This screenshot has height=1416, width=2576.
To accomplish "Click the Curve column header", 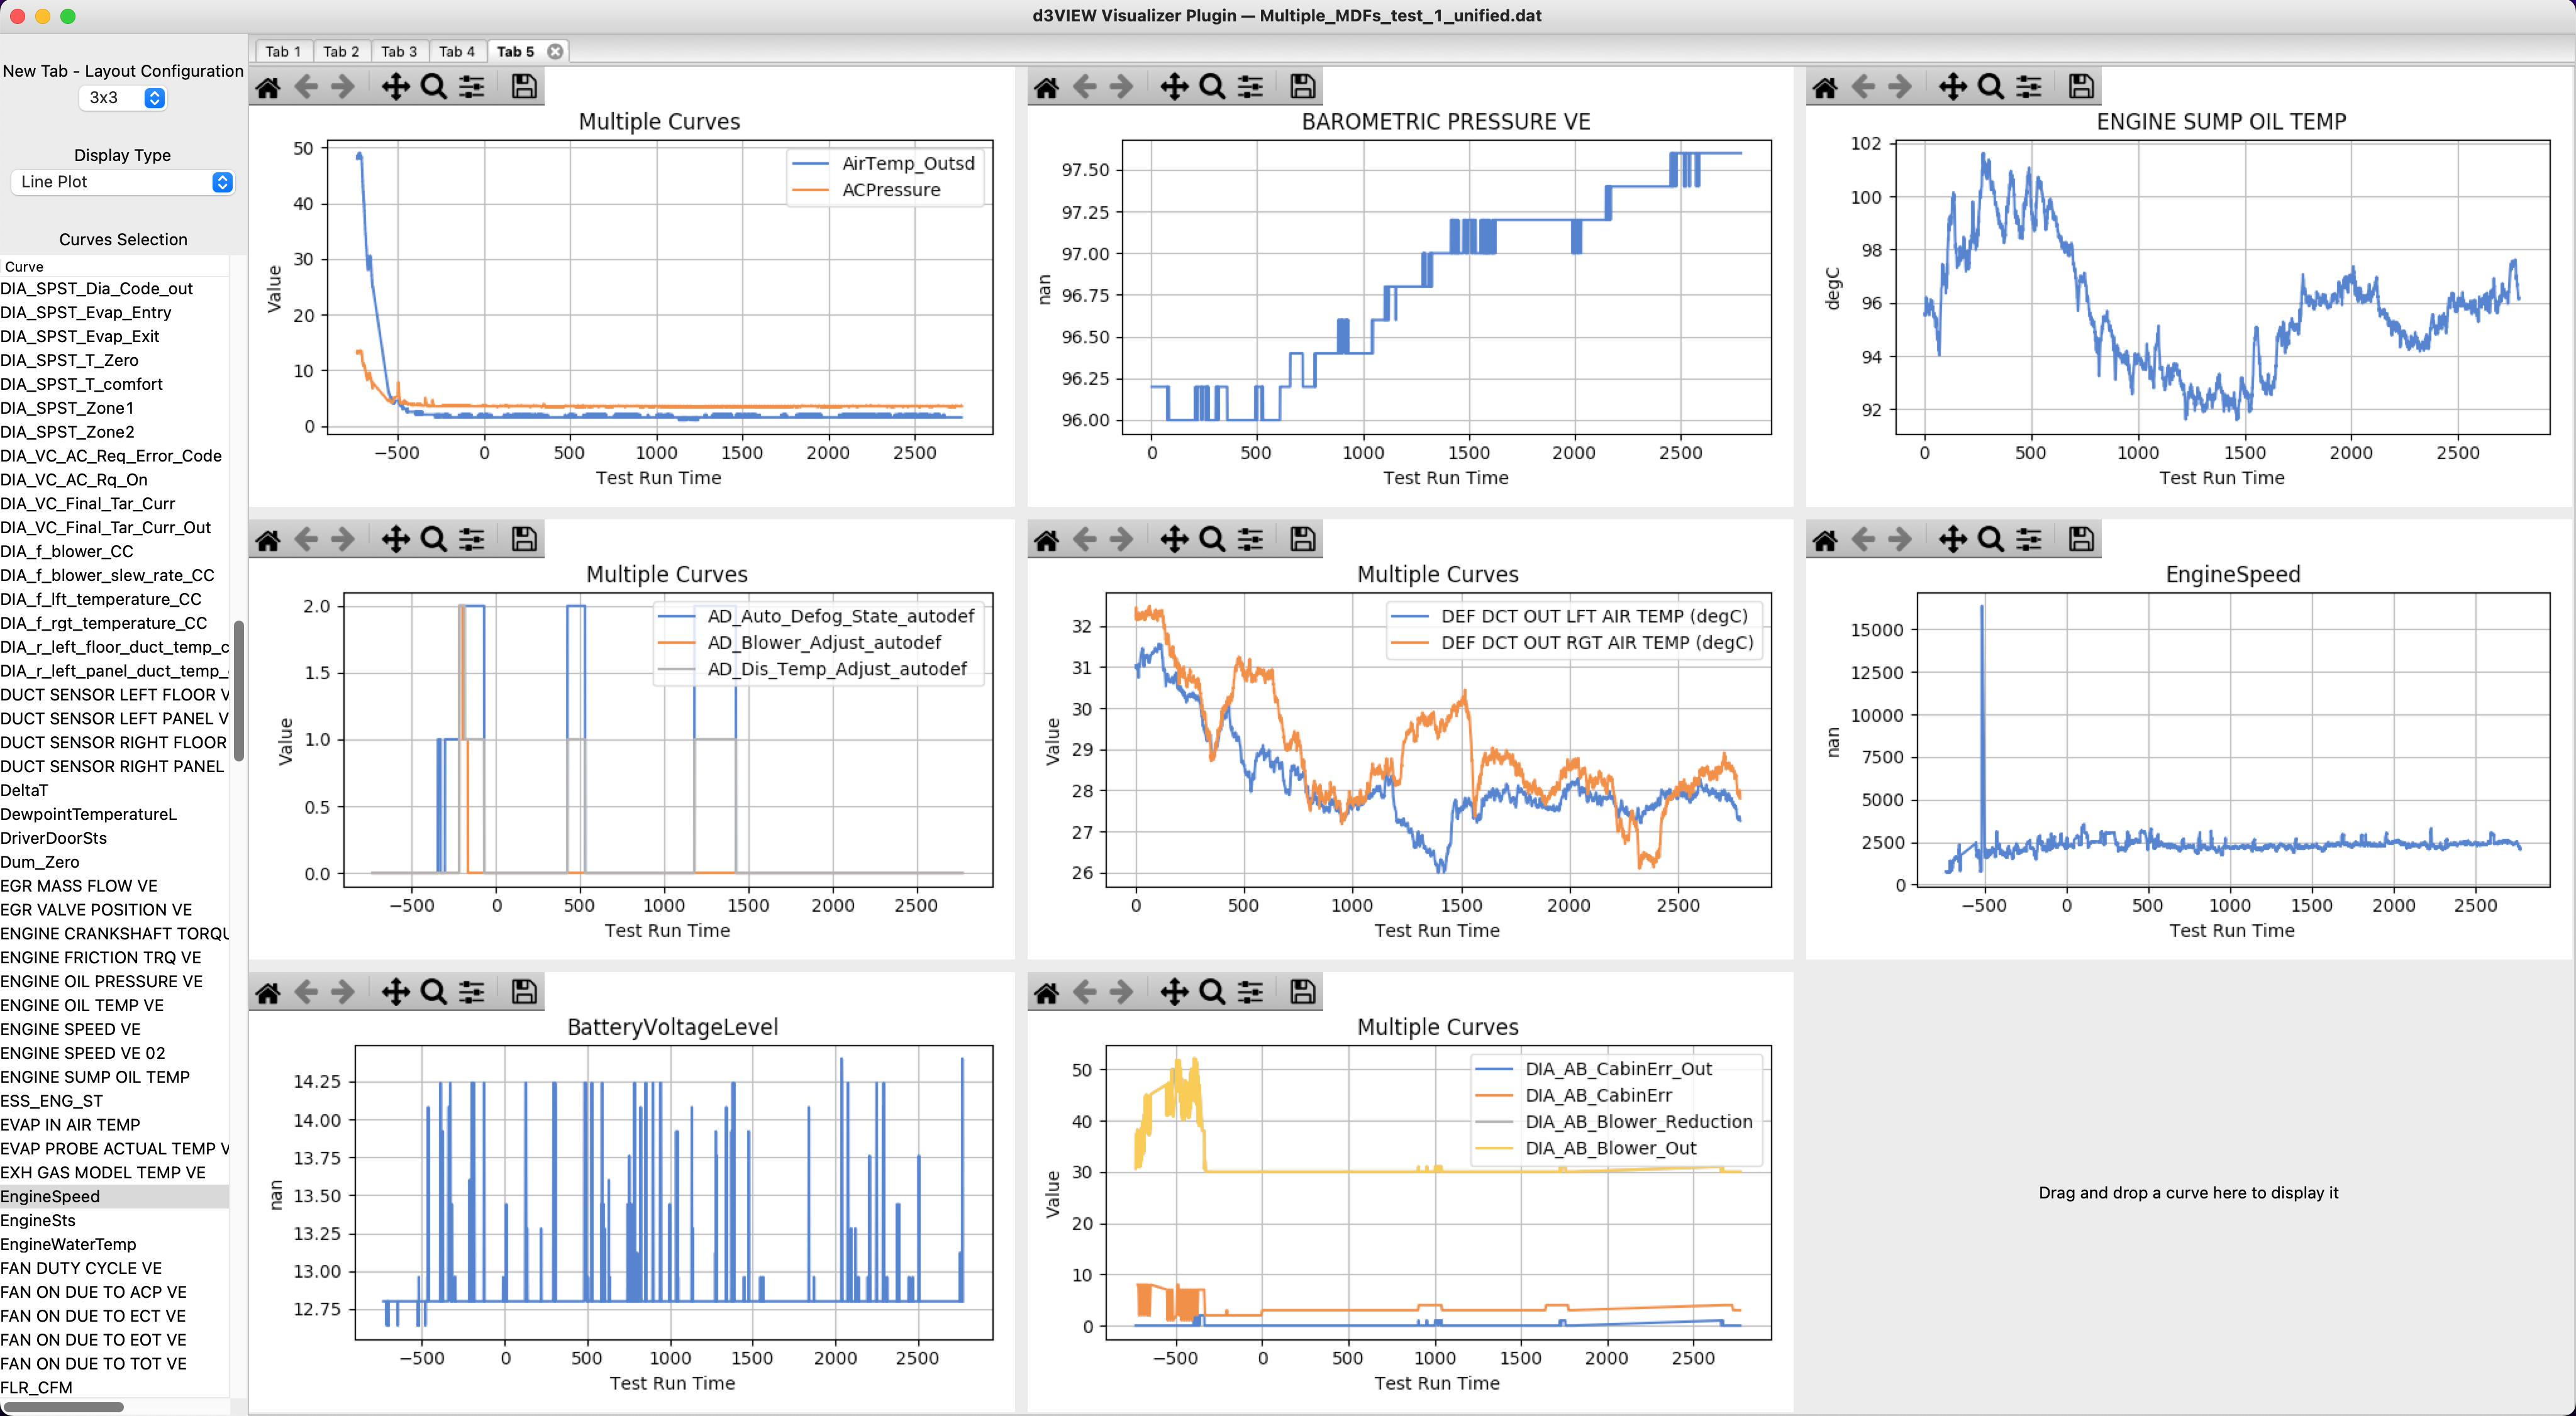I will (x=114, y=266).
